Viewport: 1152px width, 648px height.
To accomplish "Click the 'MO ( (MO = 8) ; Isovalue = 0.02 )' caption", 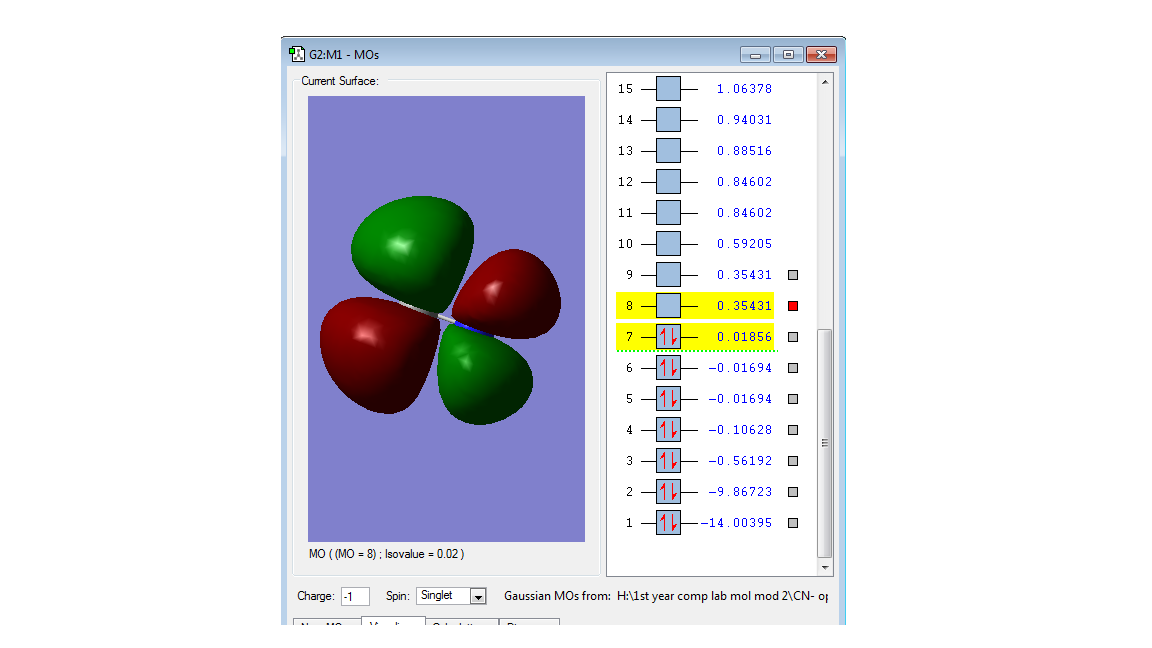I will tap(386, 554).
